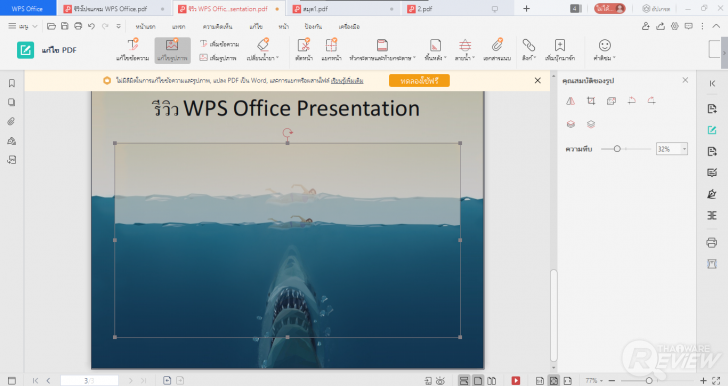Click the send layer backward icon
The height and width of the screenshot is (386, 728).
[591, 124]
